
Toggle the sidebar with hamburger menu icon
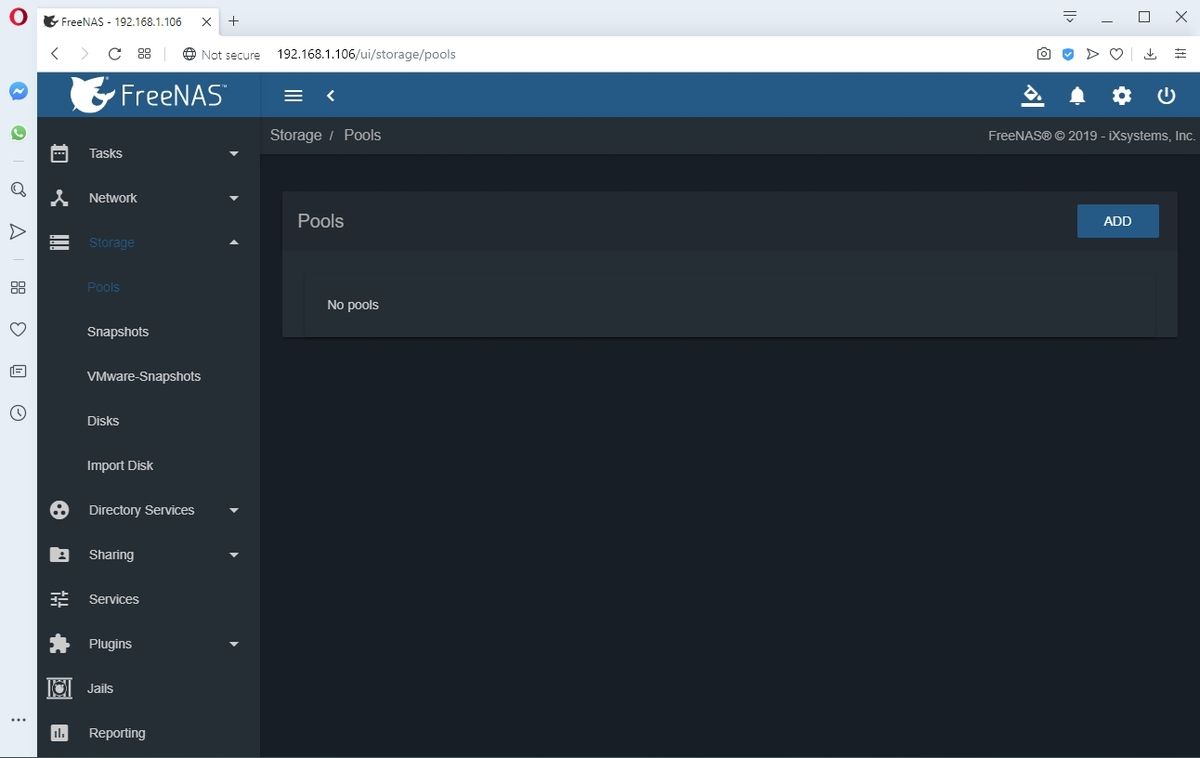click(x=293, y=95)
